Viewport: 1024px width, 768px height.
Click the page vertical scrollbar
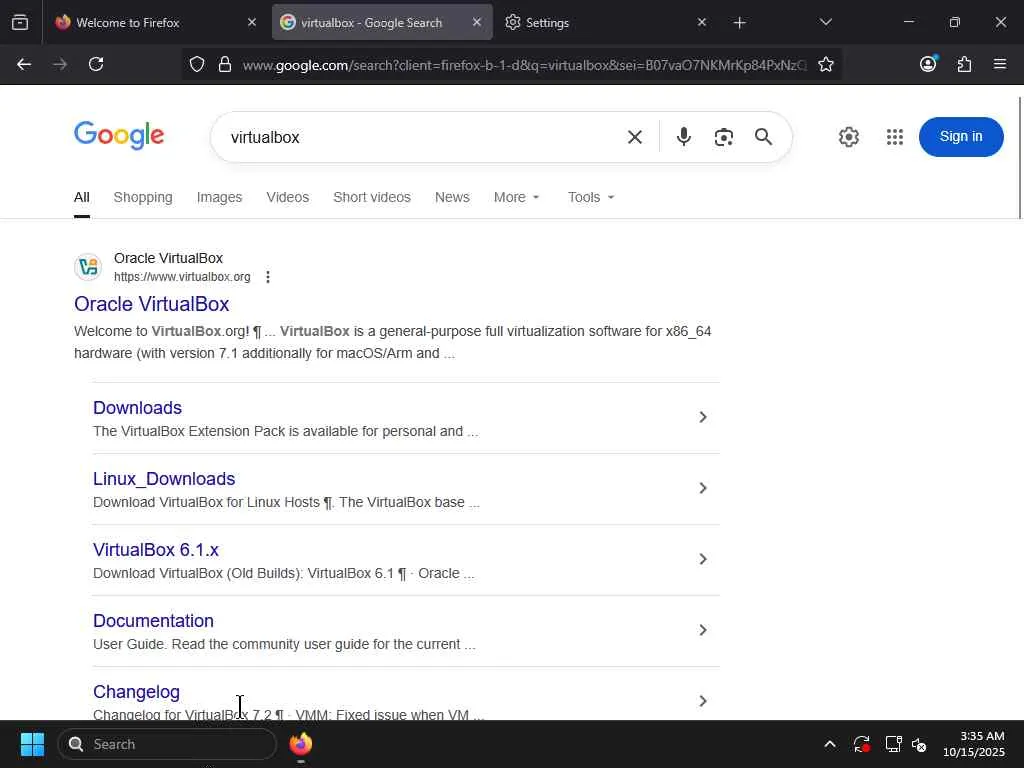(1020, 158)
